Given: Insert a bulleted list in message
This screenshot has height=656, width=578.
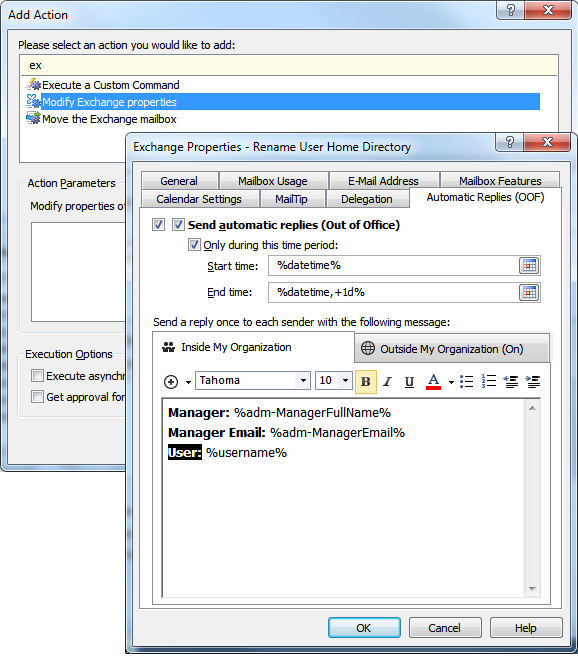Looking at the screenshot, I should coord(466,382).
